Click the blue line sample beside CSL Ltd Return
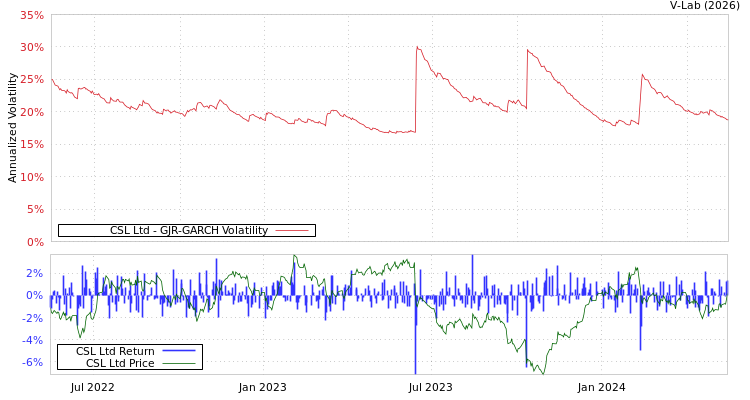 click(178, 351)
